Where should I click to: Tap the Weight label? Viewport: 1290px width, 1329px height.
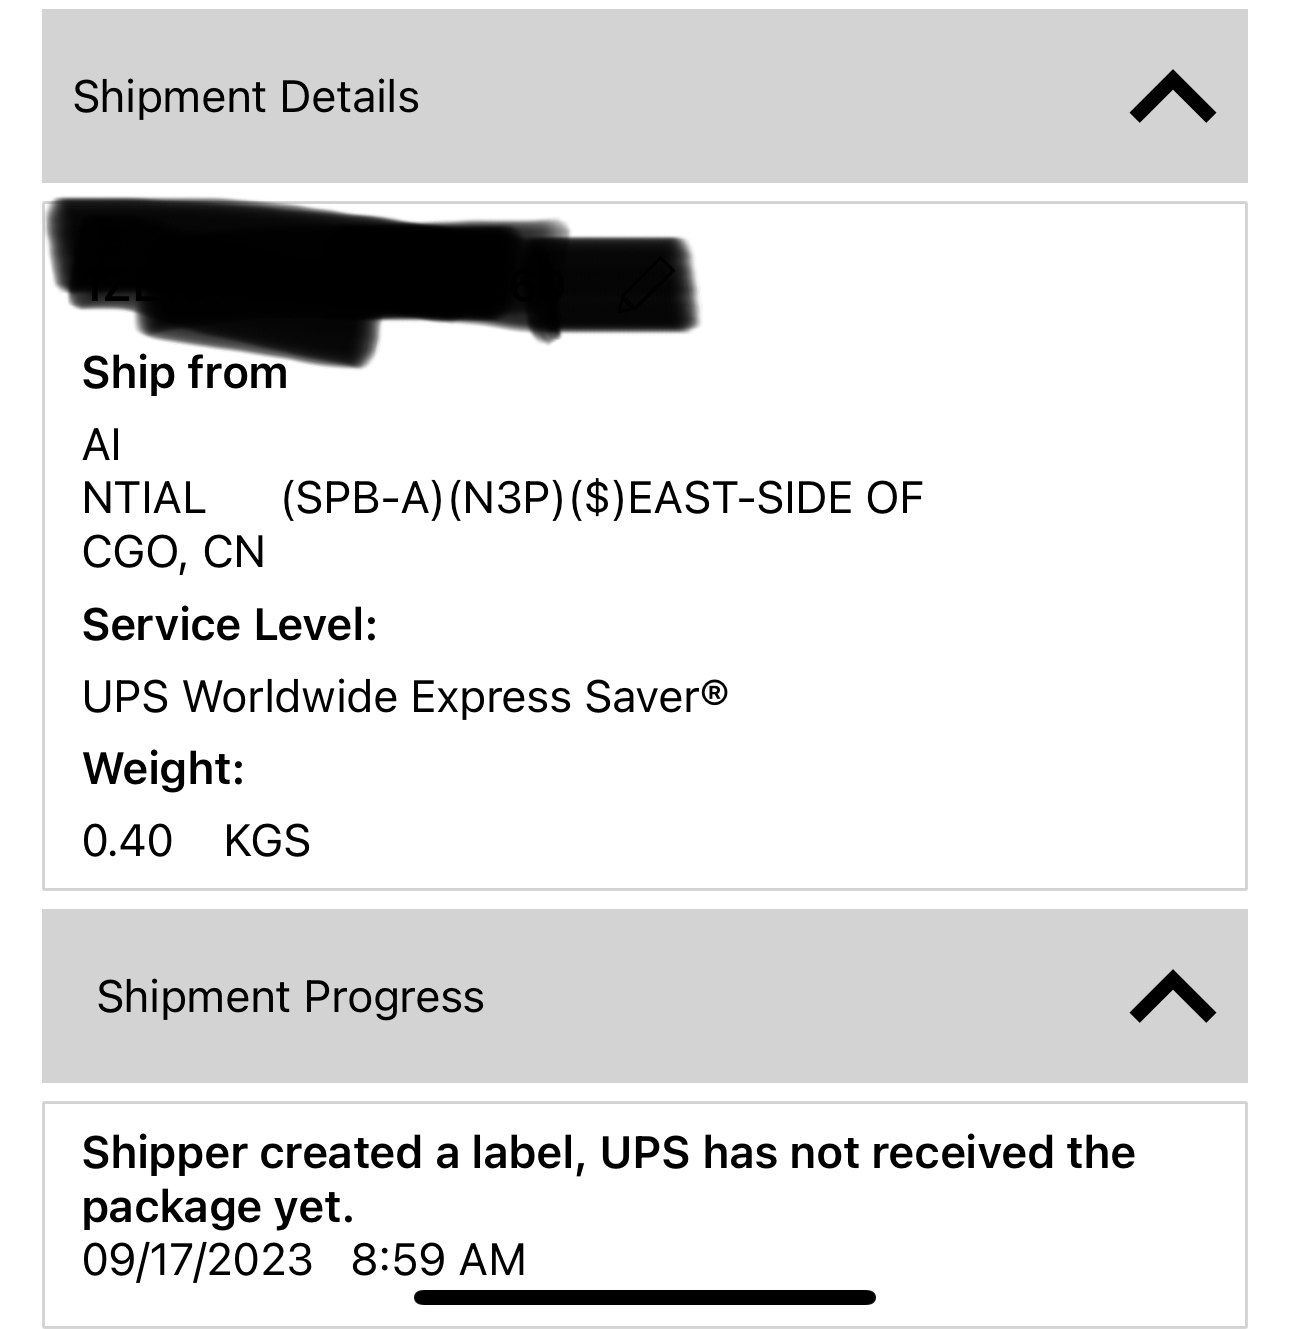pos(163,769)
